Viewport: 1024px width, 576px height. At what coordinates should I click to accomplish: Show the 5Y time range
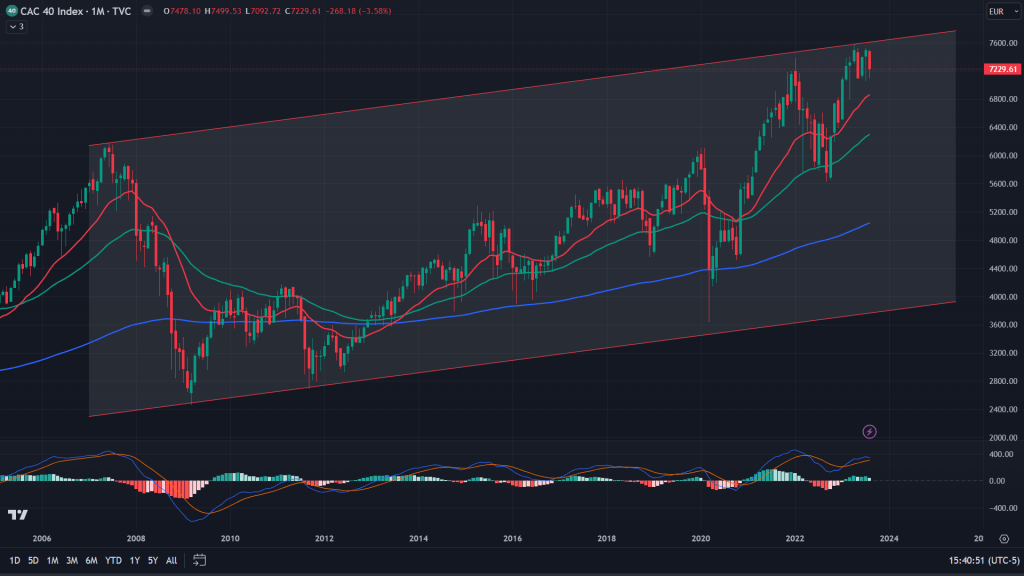pos(152,560)
